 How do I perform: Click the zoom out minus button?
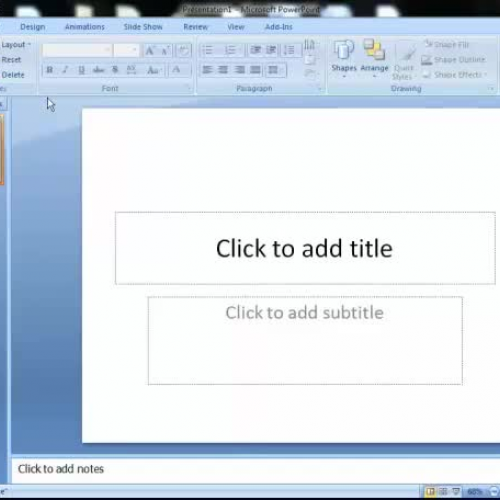click(494, 492)
